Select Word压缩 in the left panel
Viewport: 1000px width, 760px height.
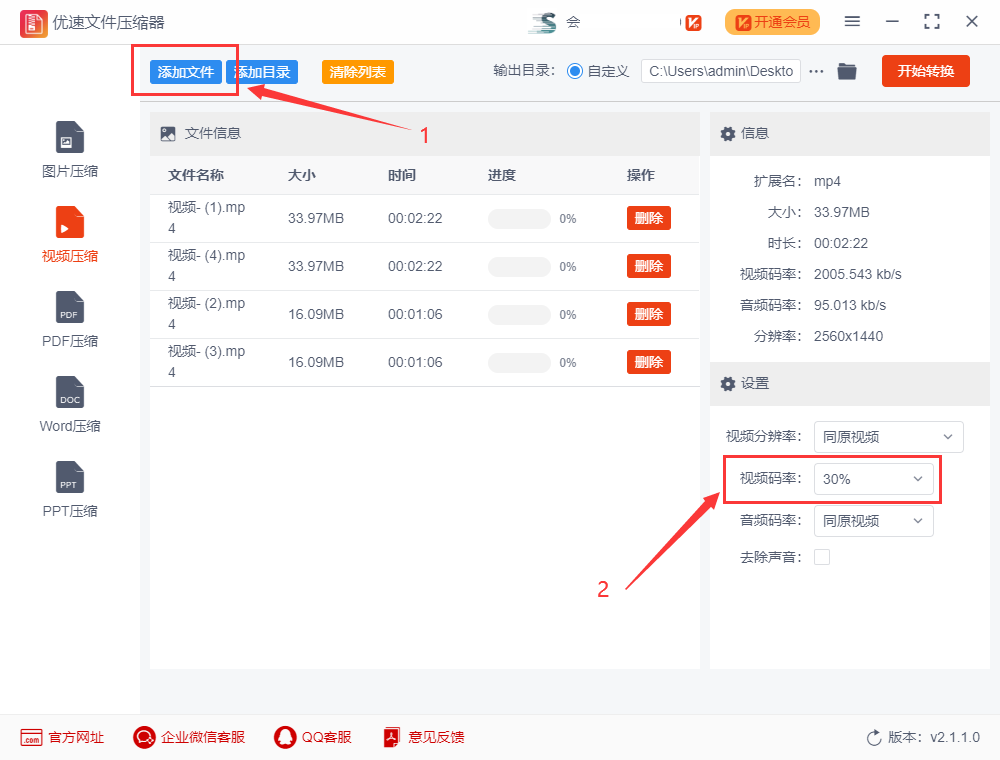click(69, 403)
